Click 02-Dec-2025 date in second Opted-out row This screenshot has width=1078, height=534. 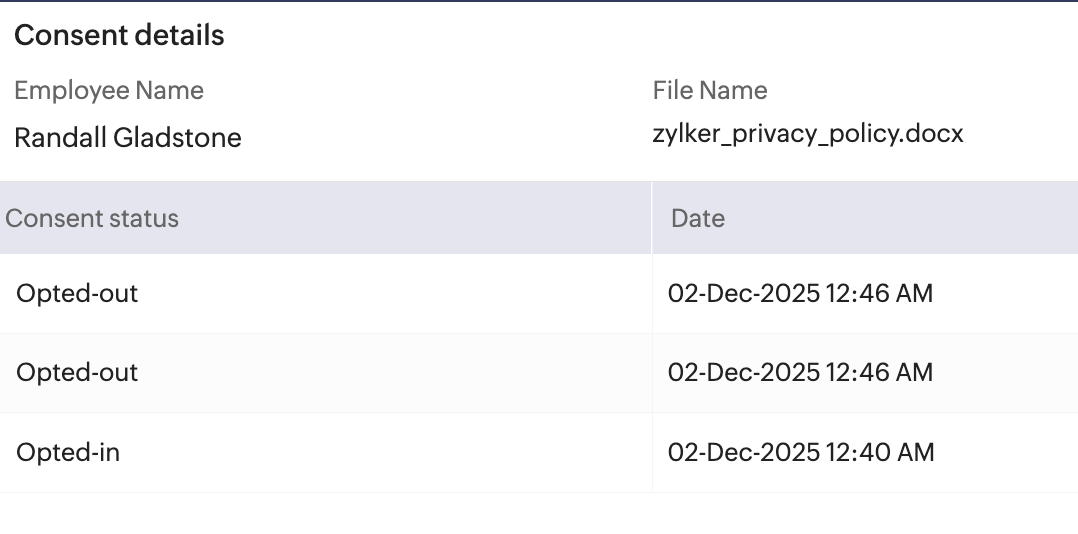[744, 373]
